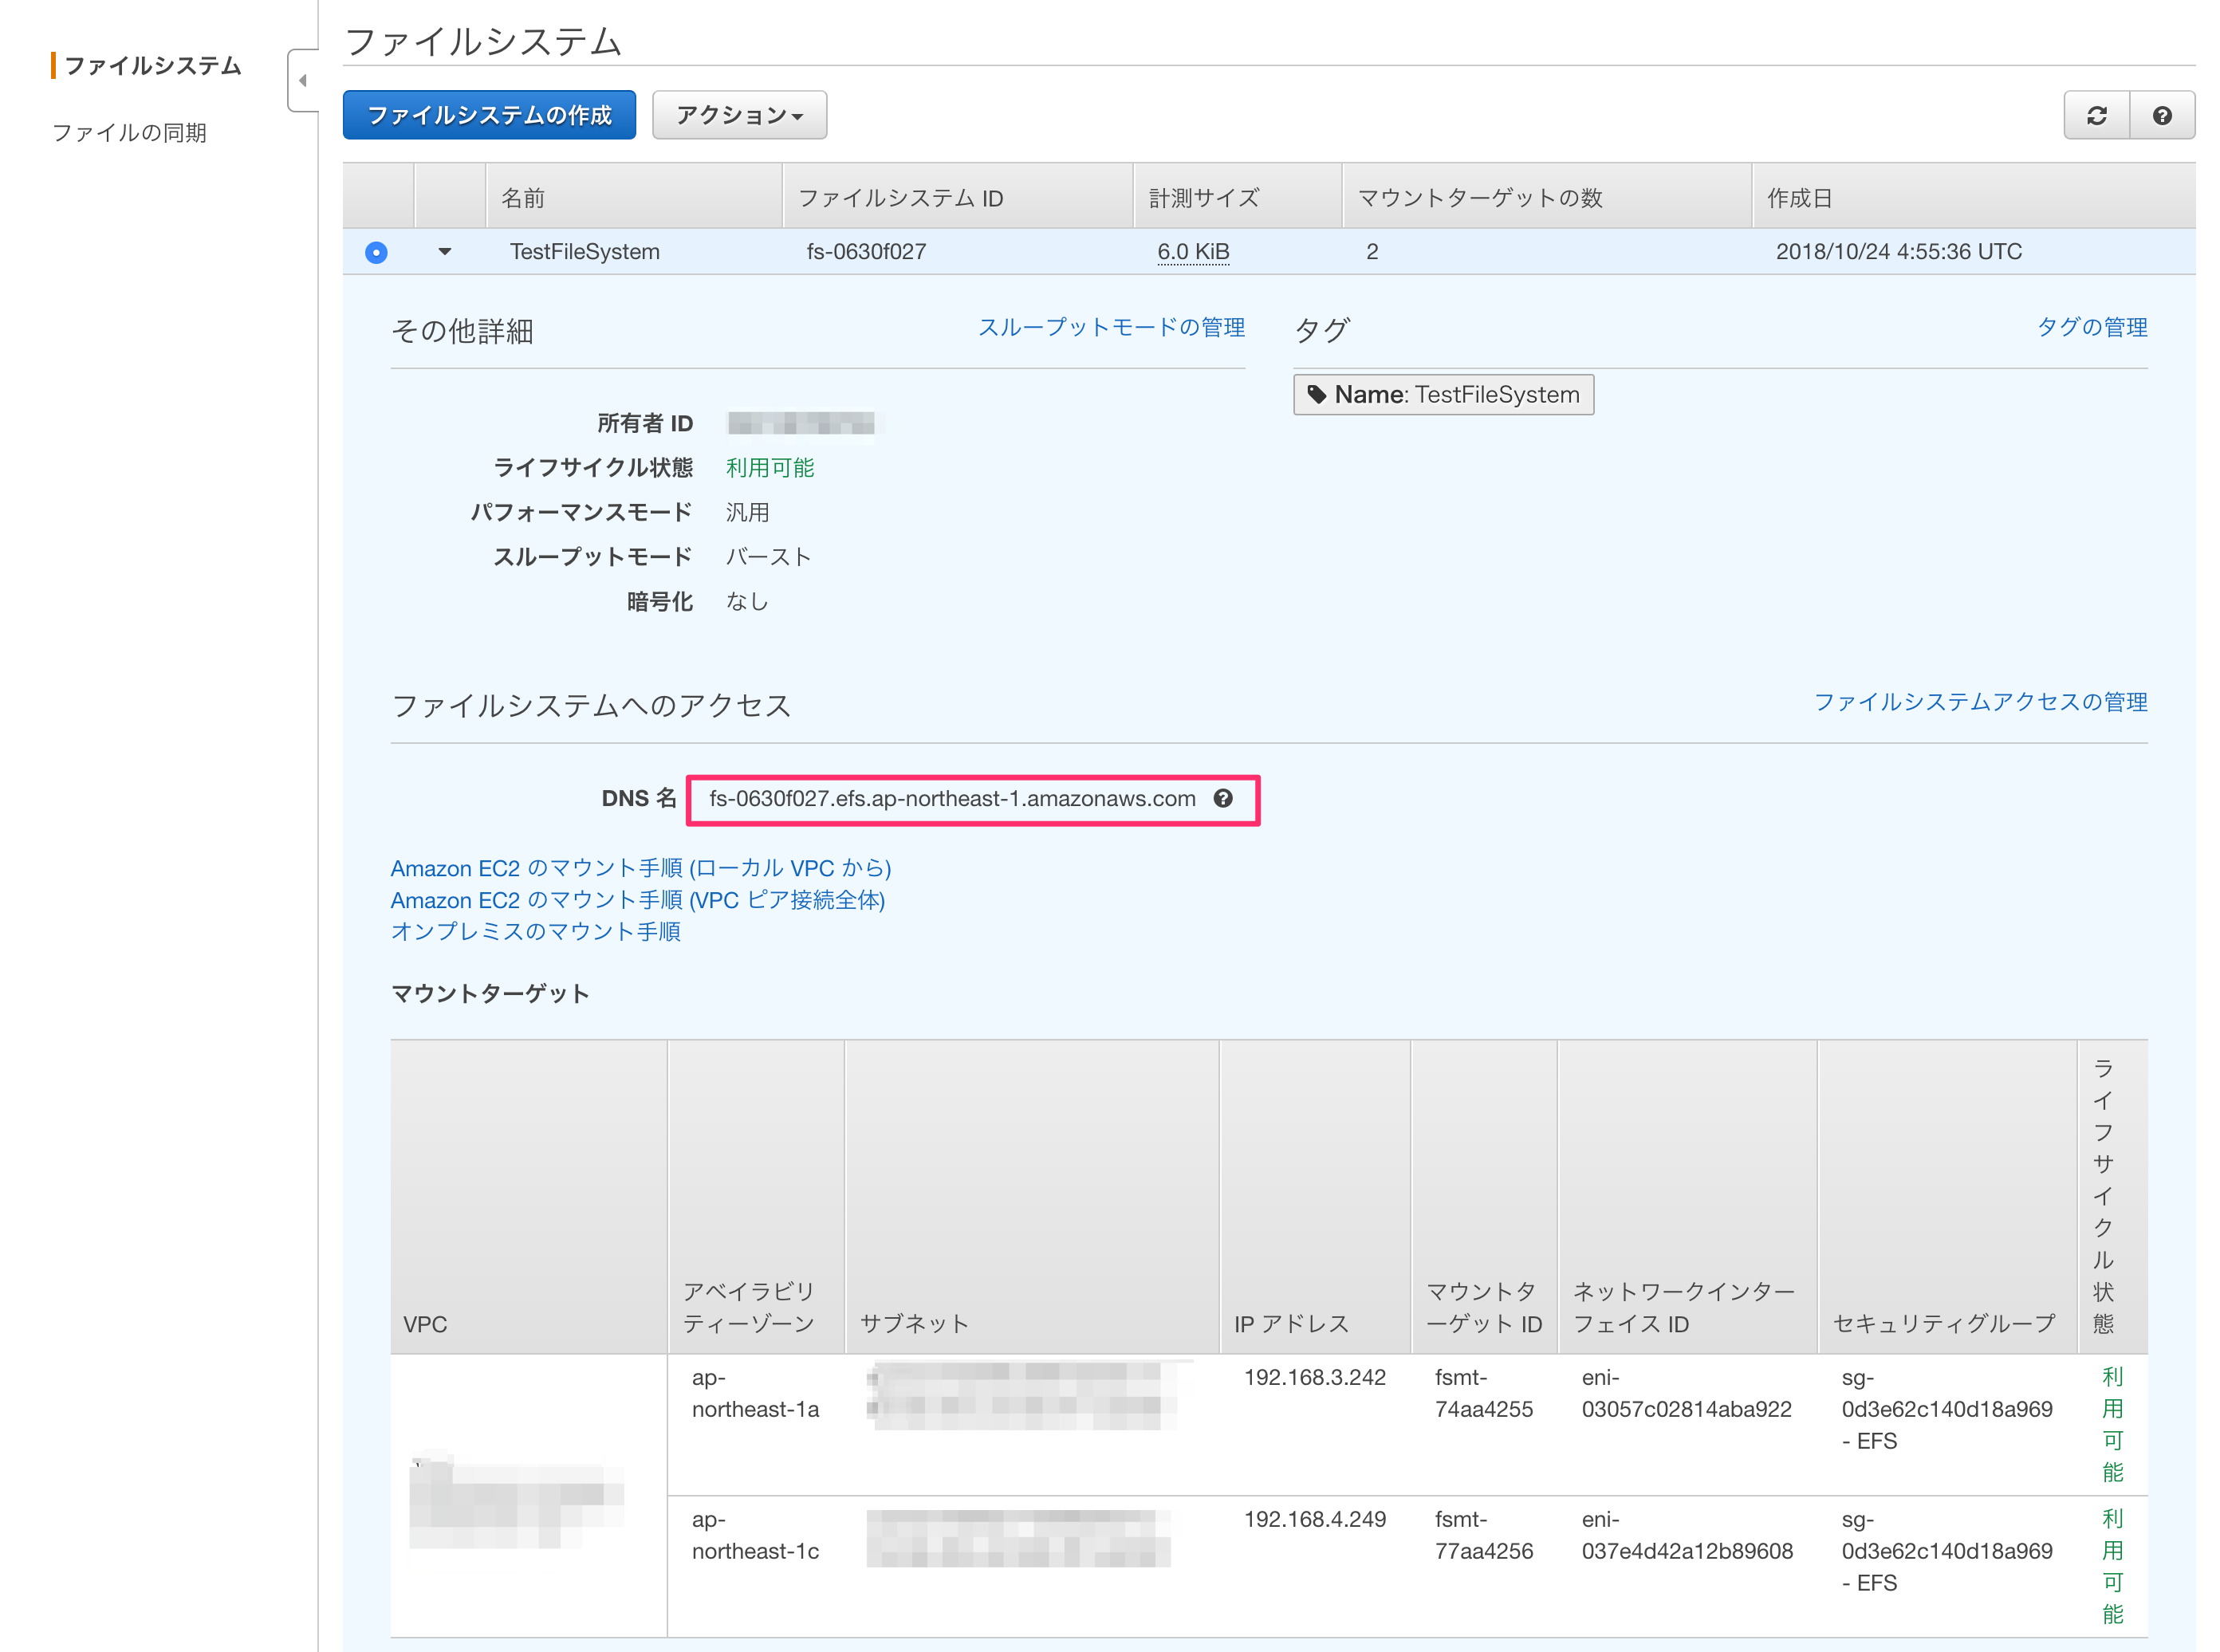Open the アクション dropdown menu
The image size is (2220, 1652).
(x=739, y=115)
